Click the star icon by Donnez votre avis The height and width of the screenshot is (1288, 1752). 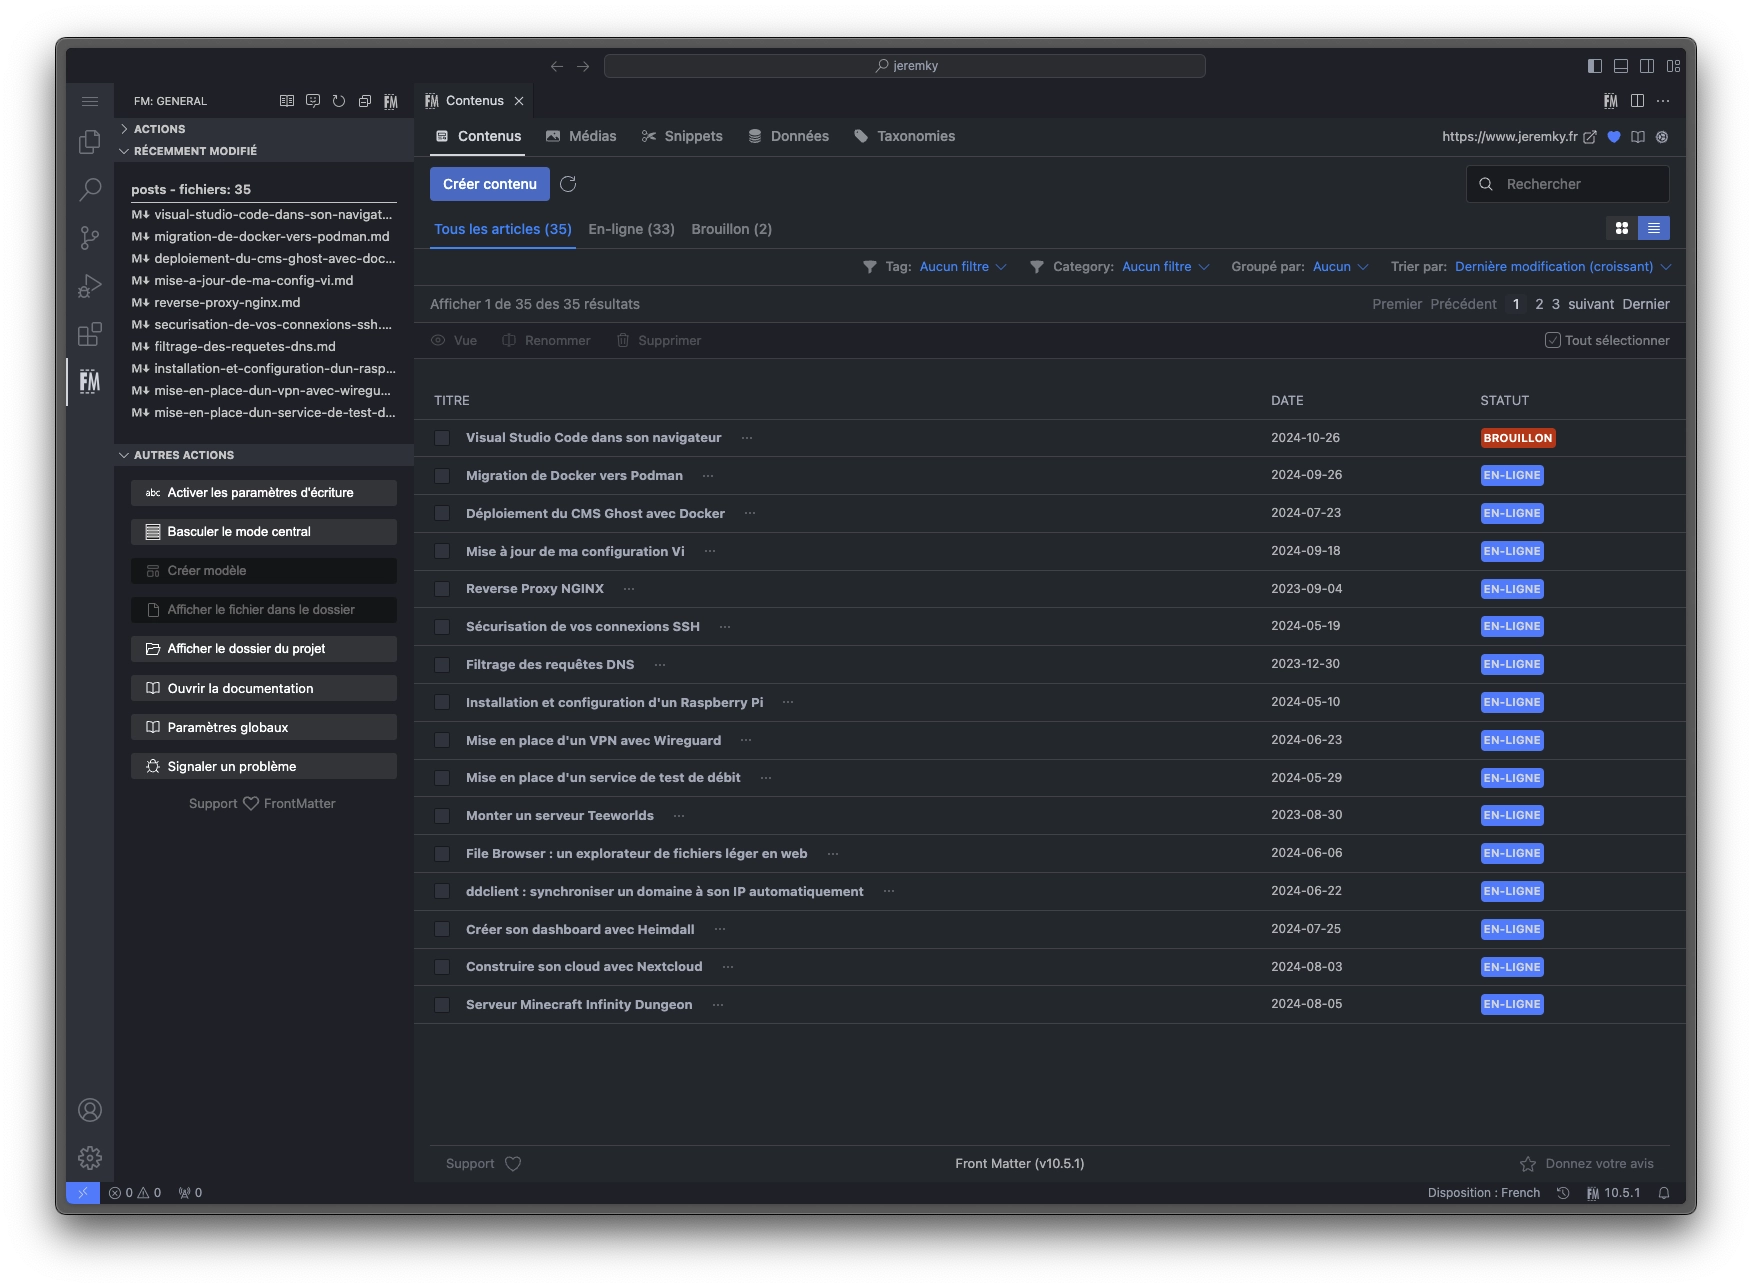(1528, 1164)
